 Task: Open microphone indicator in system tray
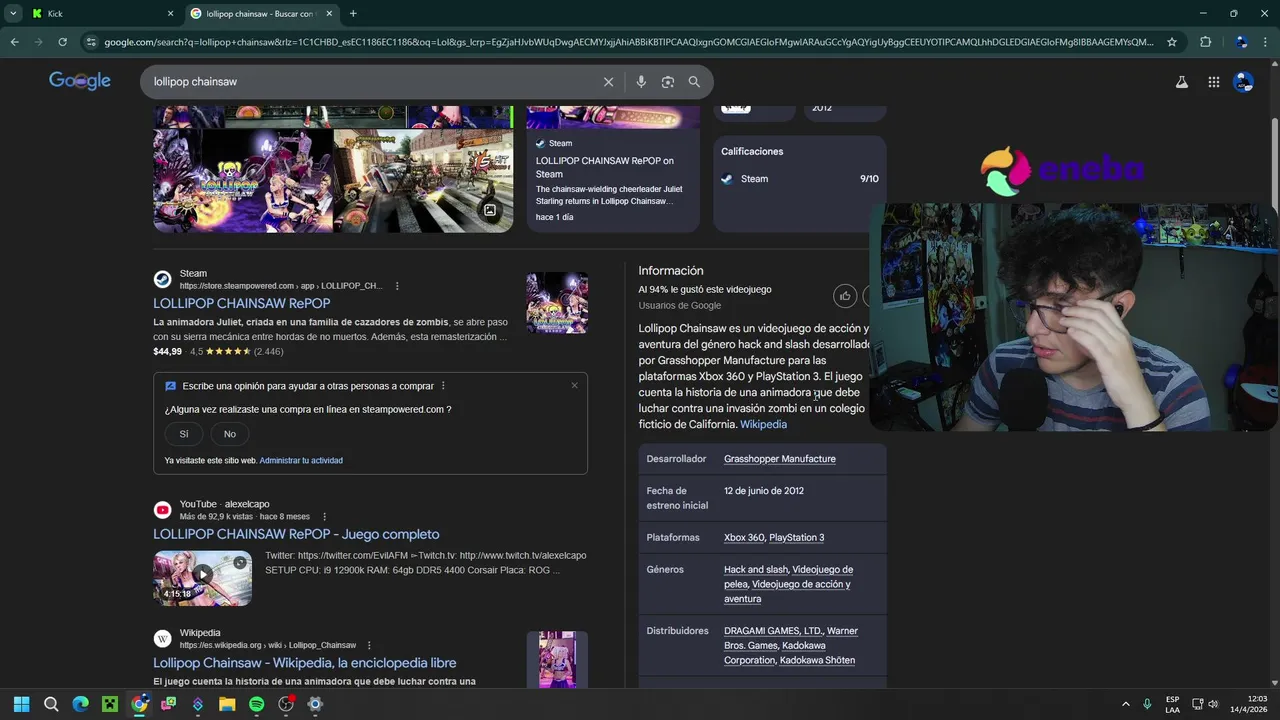pyautogui.click(x=1147, y=704)
